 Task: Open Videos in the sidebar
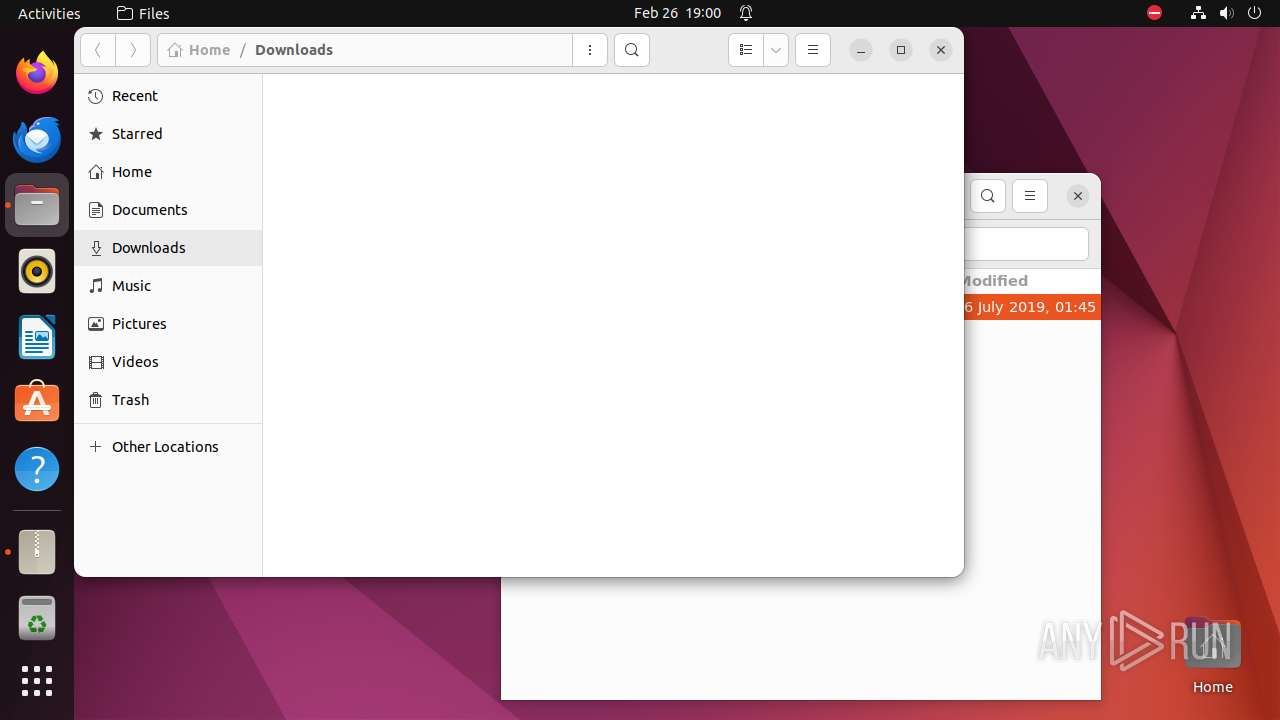click(x=168, y=362)
